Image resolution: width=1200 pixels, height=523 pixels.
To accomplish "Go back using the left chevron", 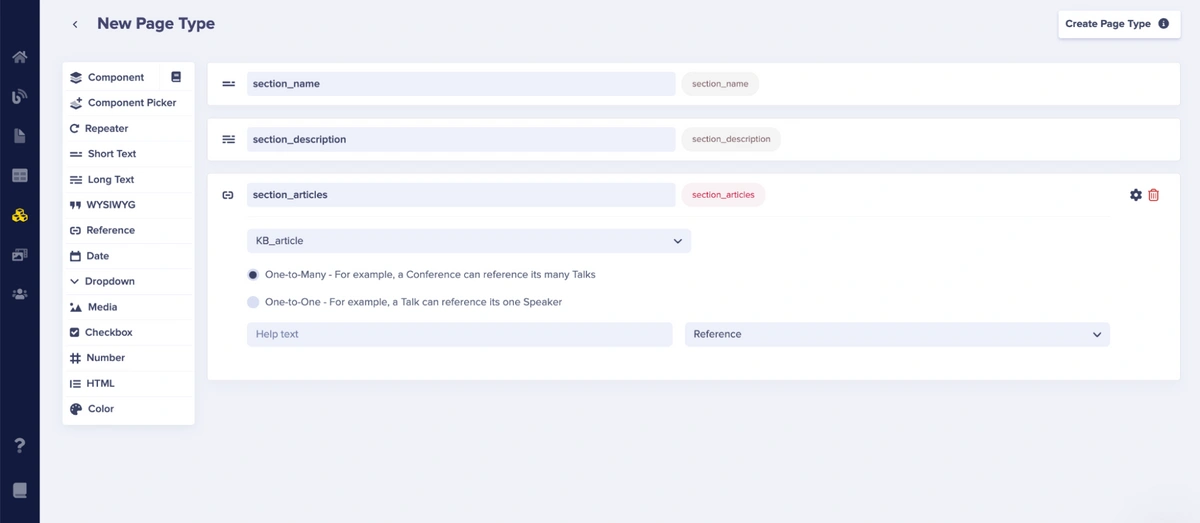I will [75, 24].
